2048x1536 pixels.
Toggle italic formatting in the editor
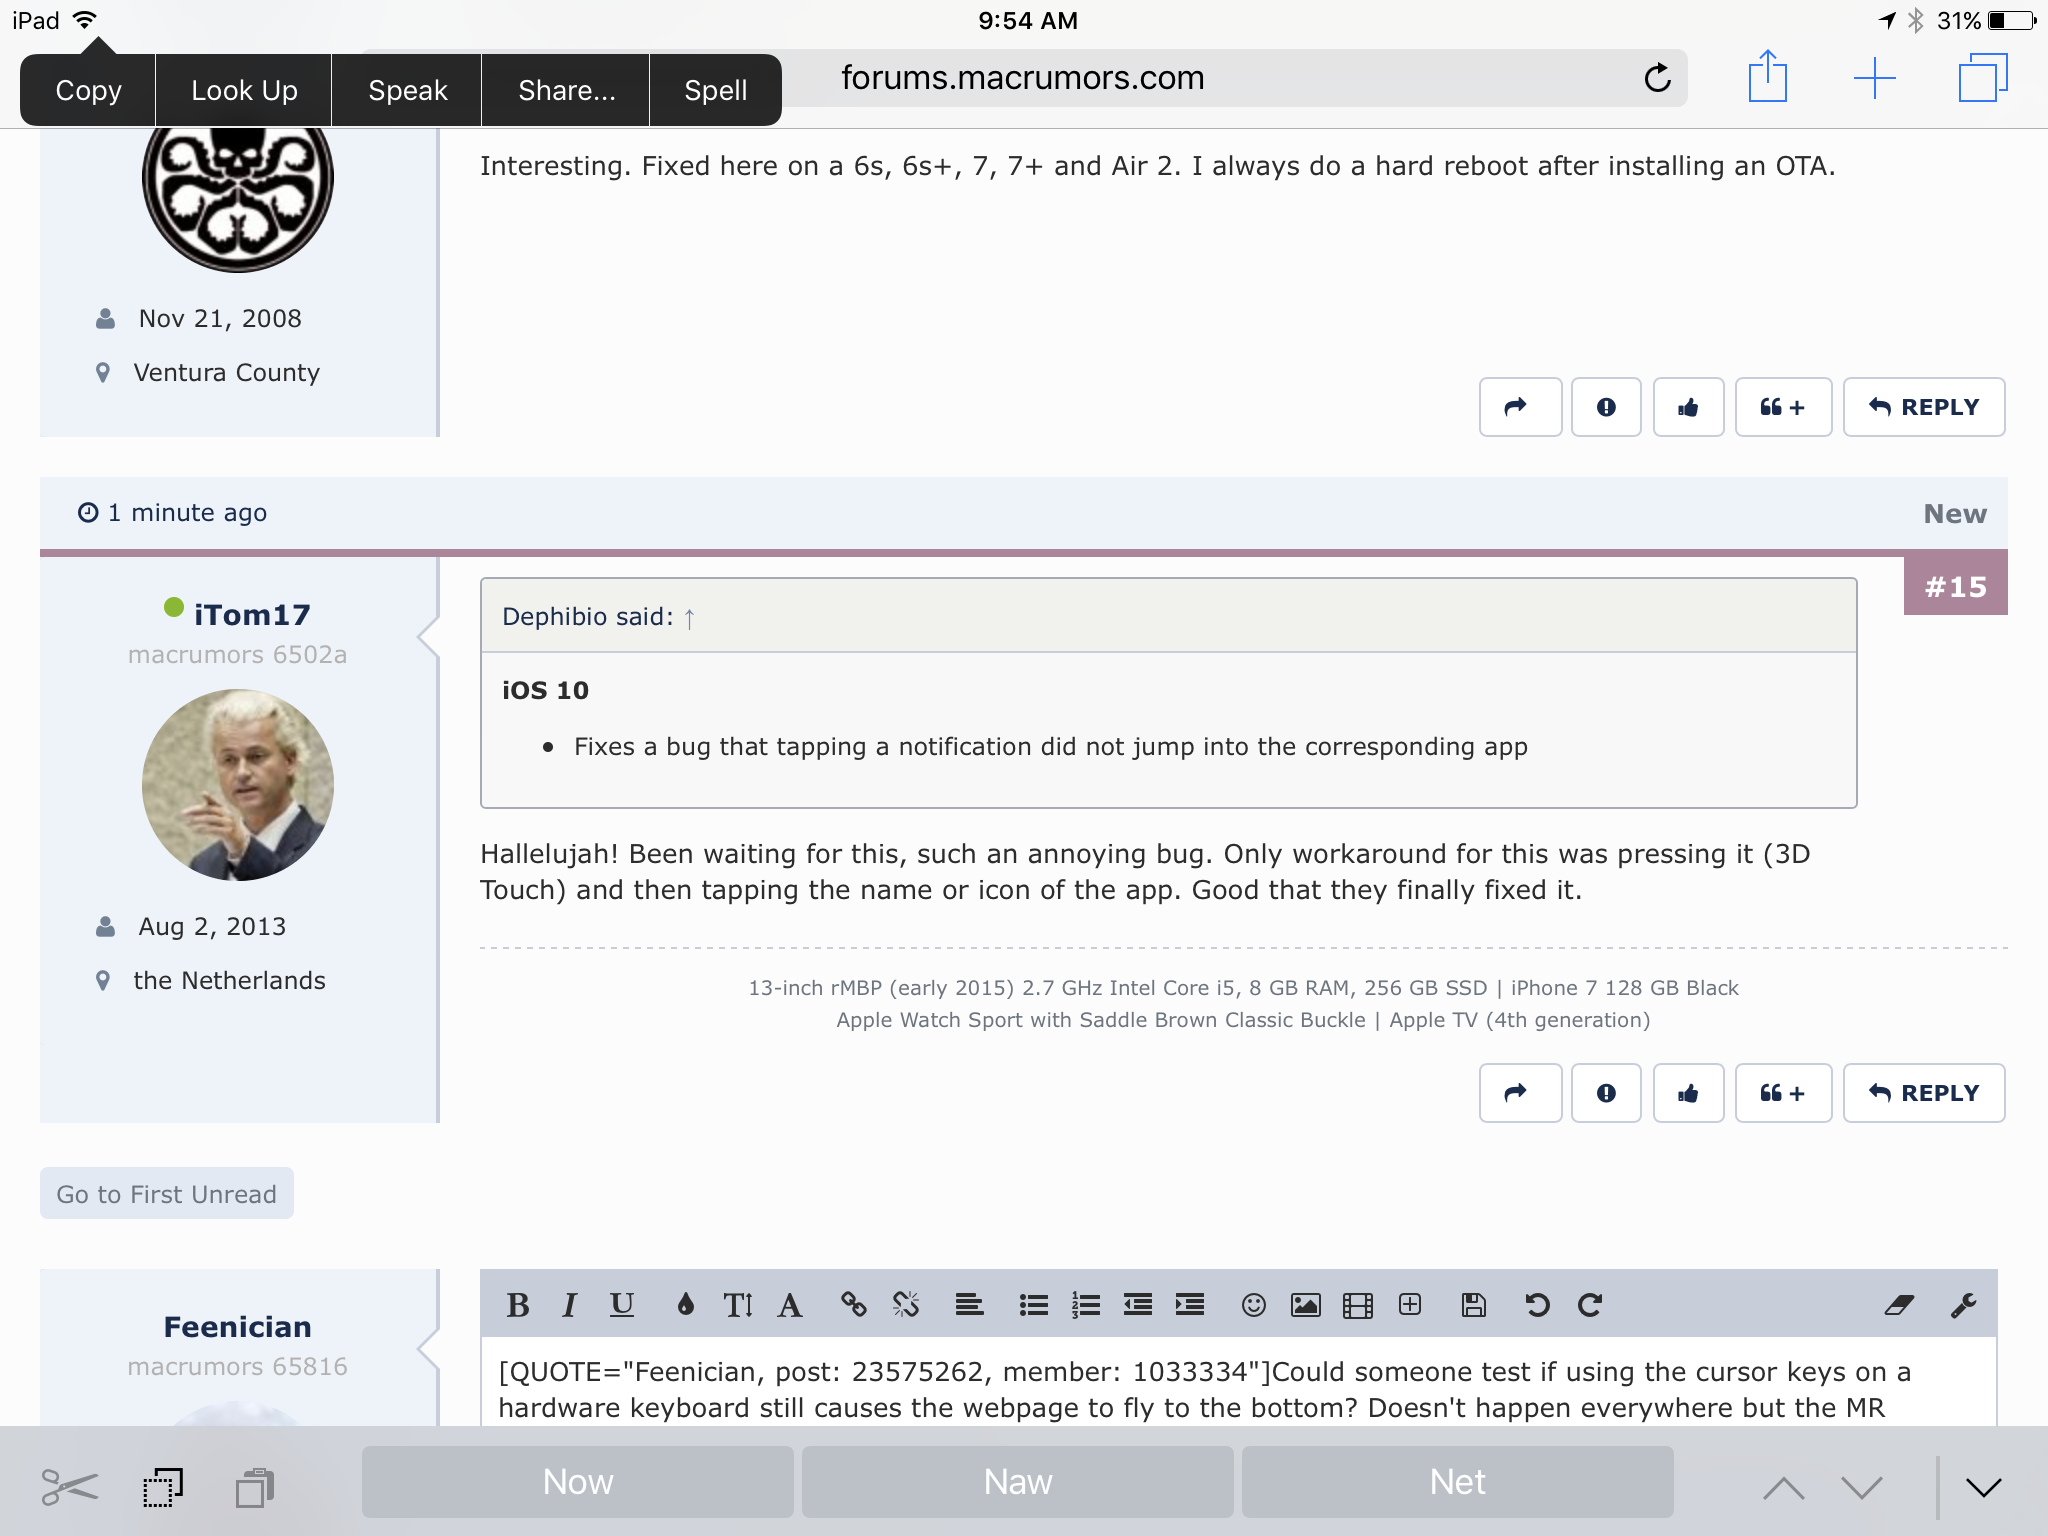570,1305
